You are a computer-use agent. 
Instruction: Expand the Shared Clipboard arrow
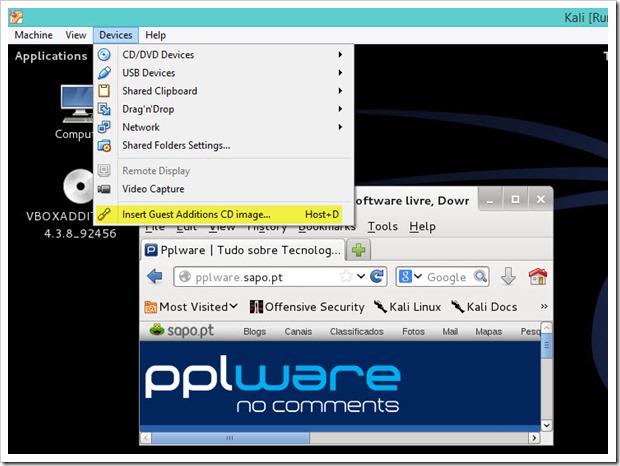click(x=340, y=91)
